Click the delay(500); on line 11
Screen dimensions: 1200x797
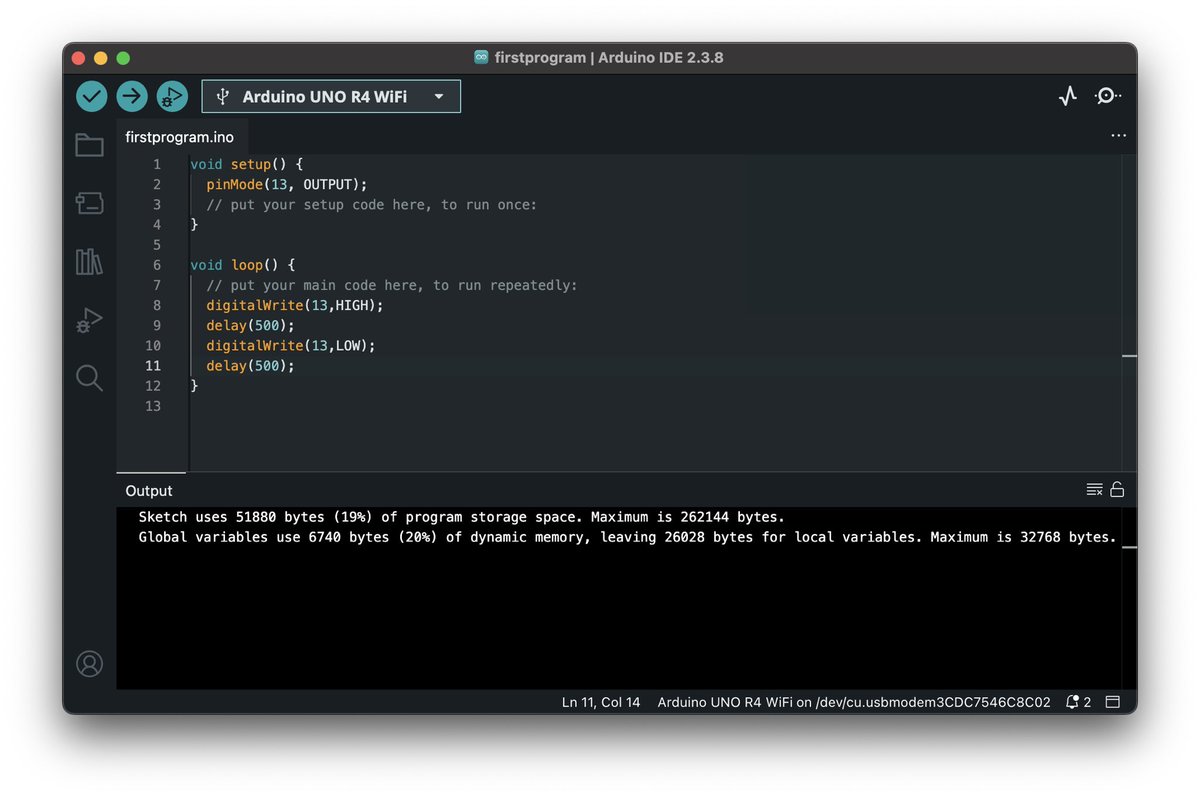point(251,366)
